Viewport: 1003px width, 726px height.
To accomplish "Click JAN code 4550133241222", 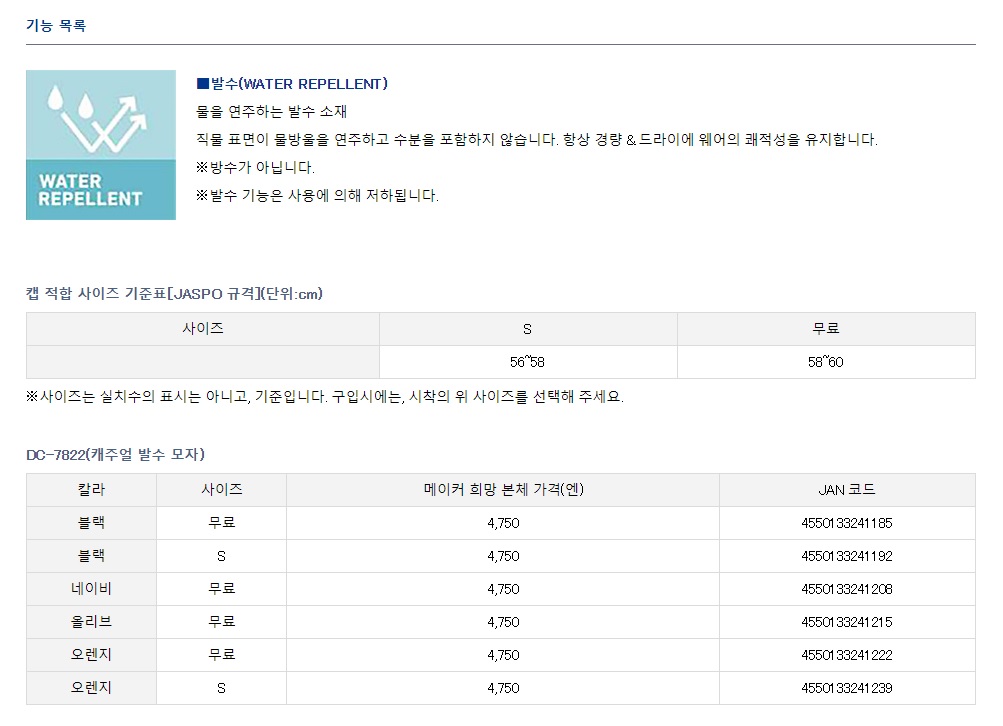I will coord(846,655).
